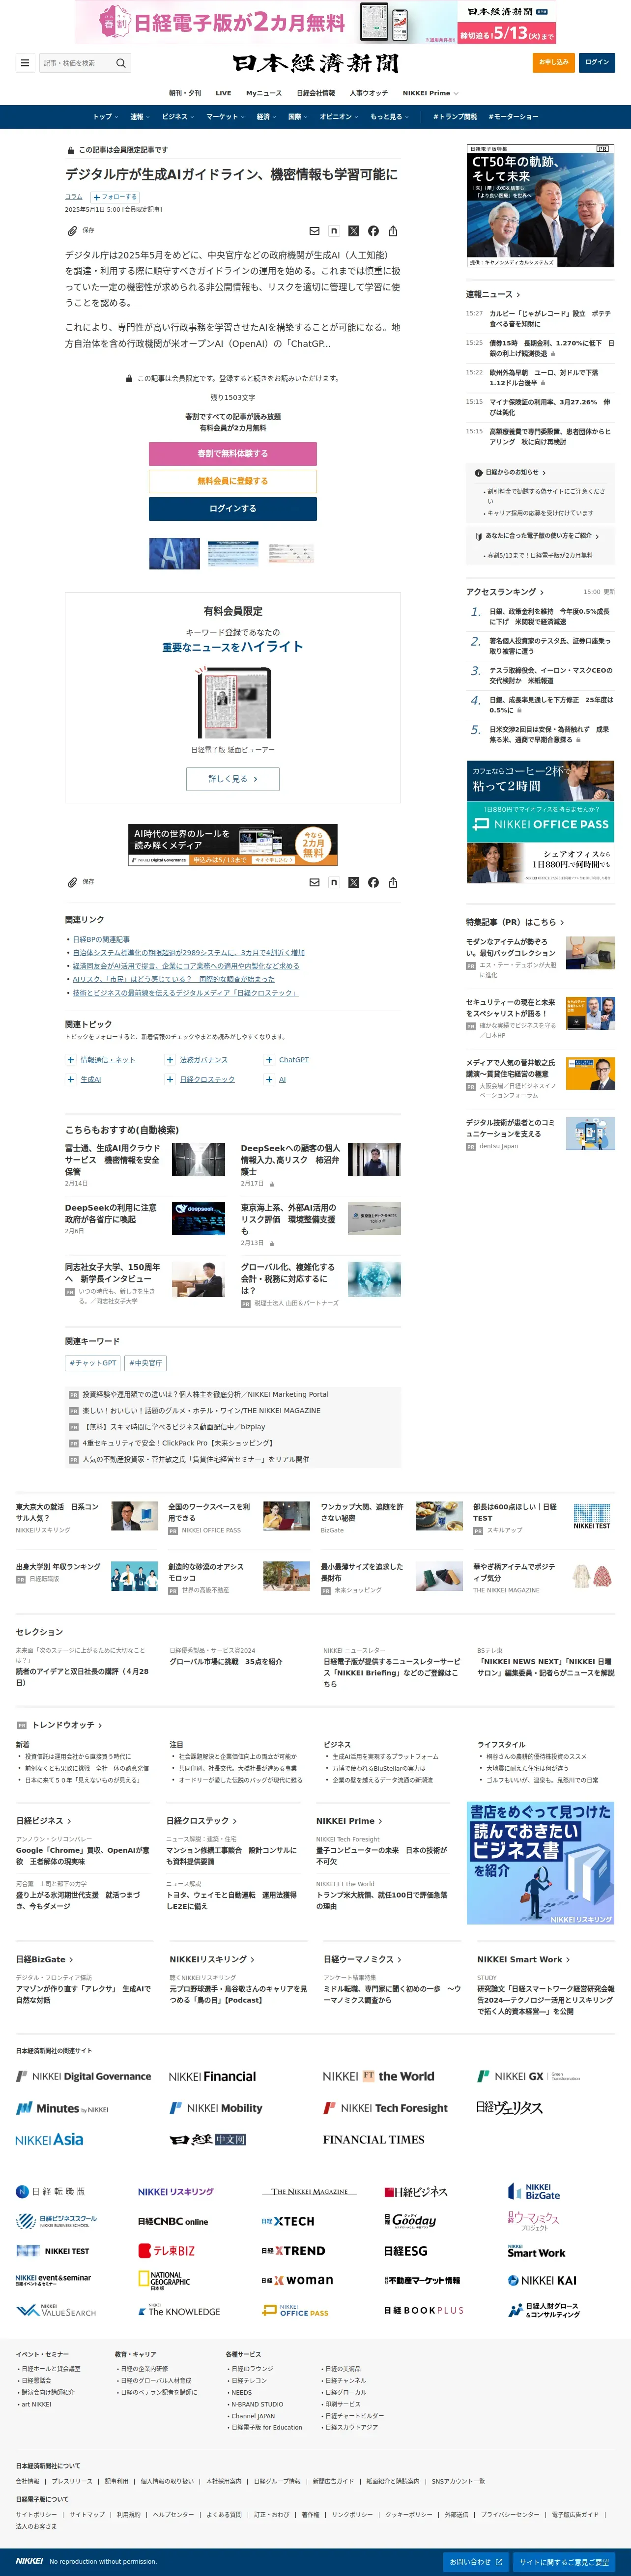The width and height of the screenshot is (631, 2576).
Task: Click the 詳しく見る button
Action: (233, 779)
